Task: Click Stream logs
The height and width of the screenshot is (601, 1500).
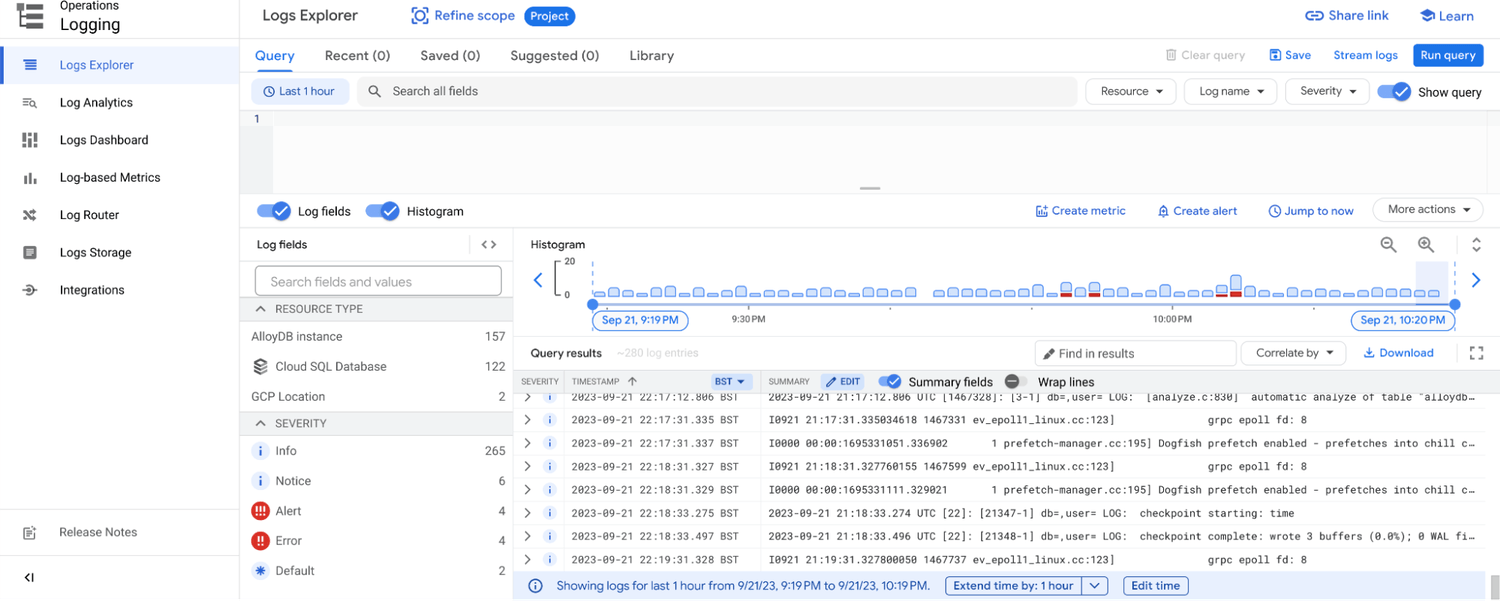Action: point(1365,56)
